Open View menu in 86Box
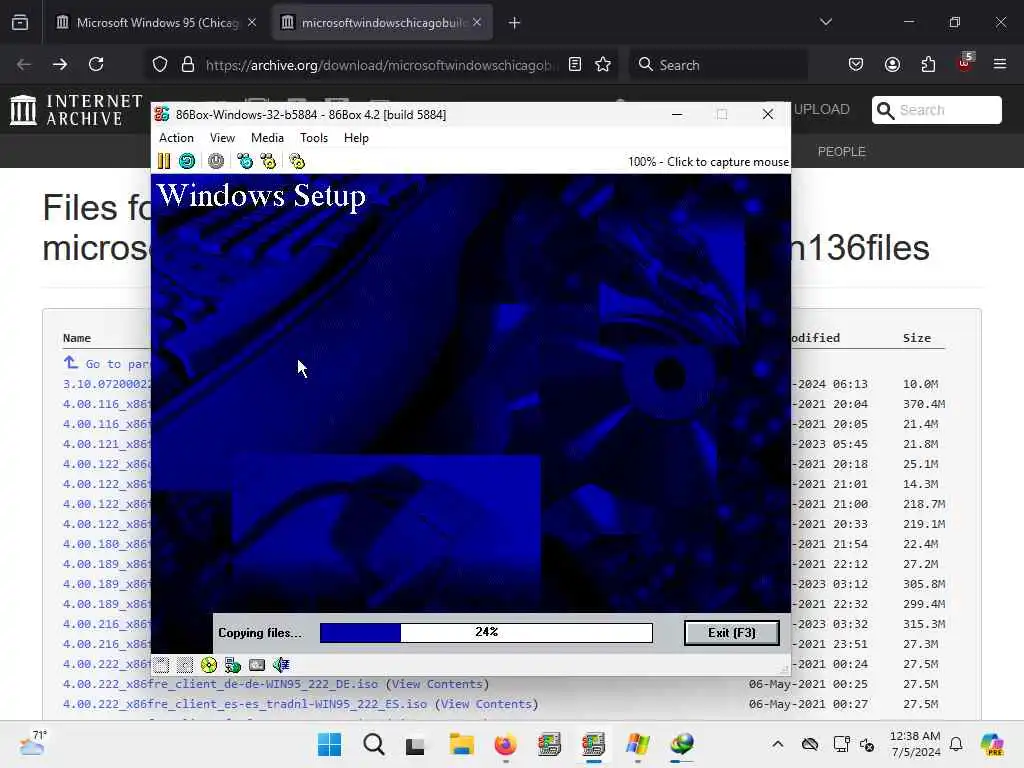 [222, 138]
